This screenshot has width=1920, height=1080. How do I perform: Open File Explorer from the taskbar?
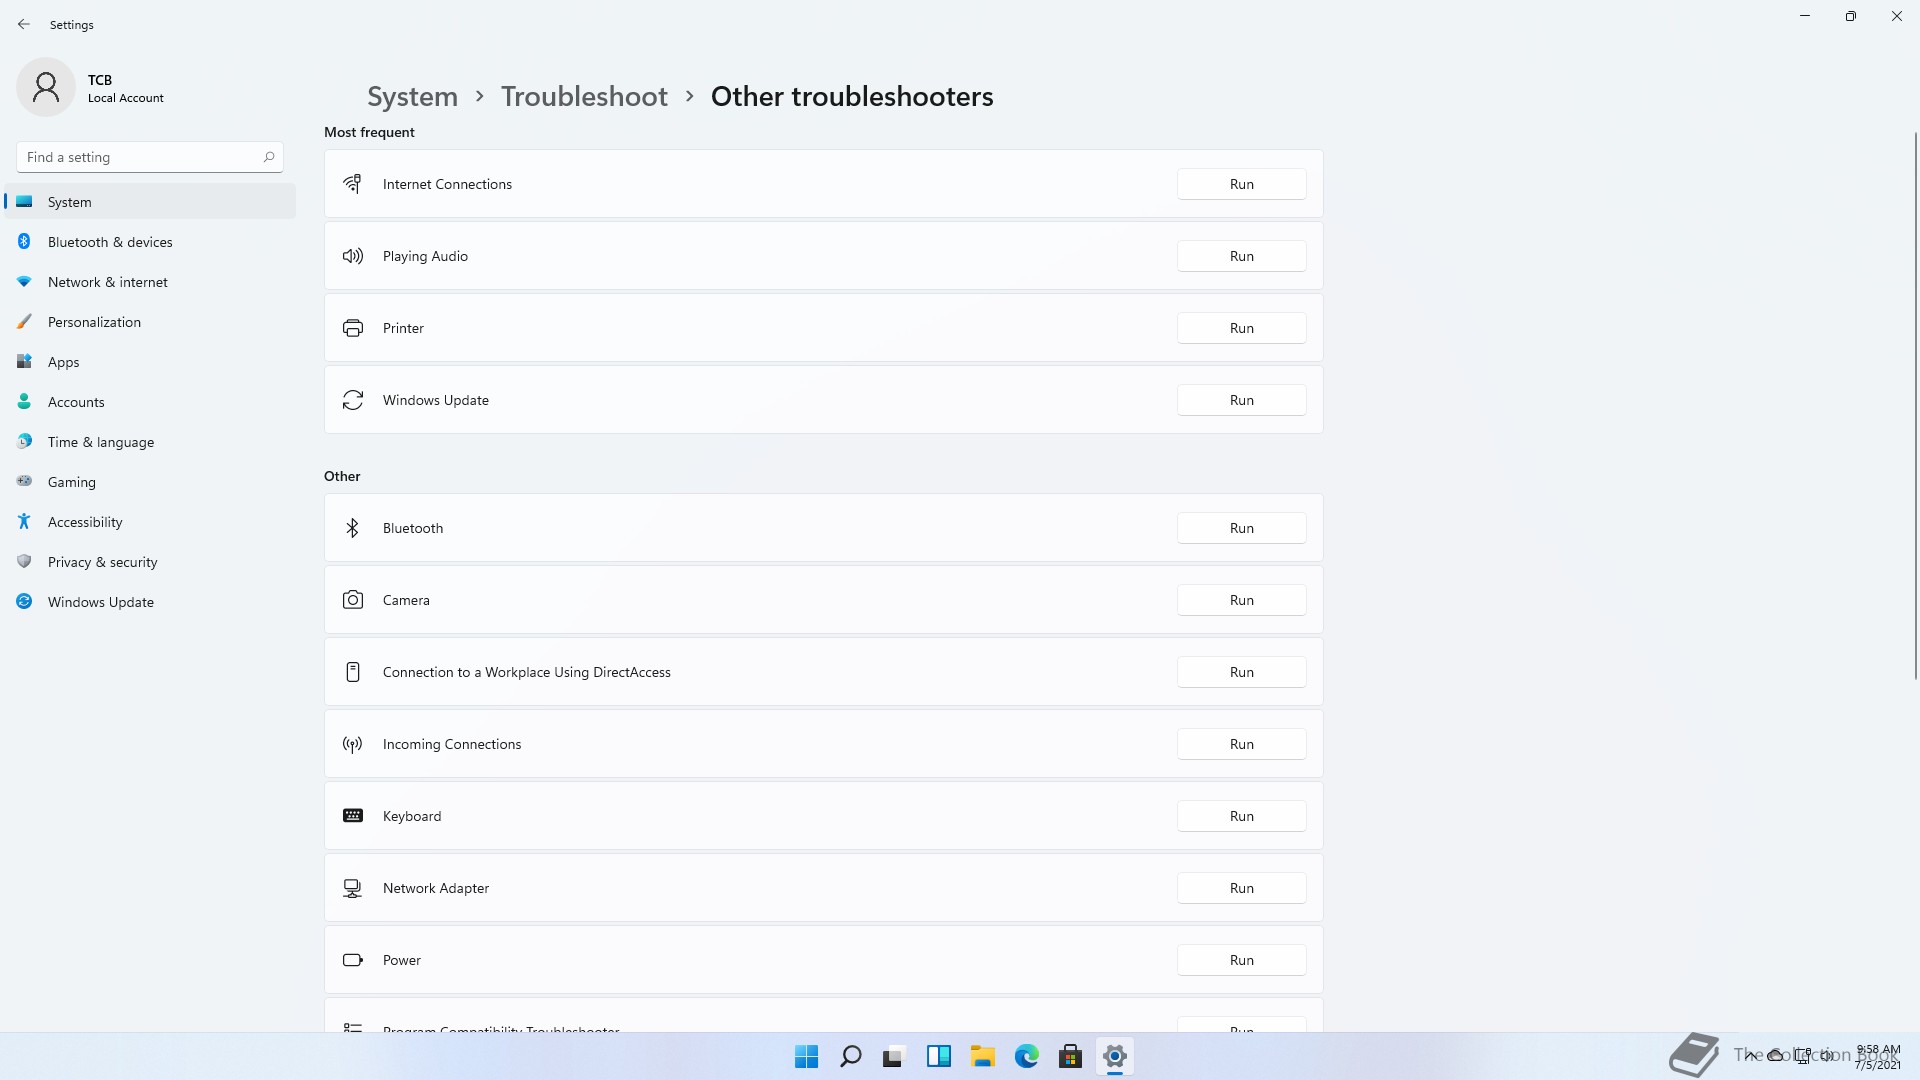pyautogui.click(x=982, y=1056)
